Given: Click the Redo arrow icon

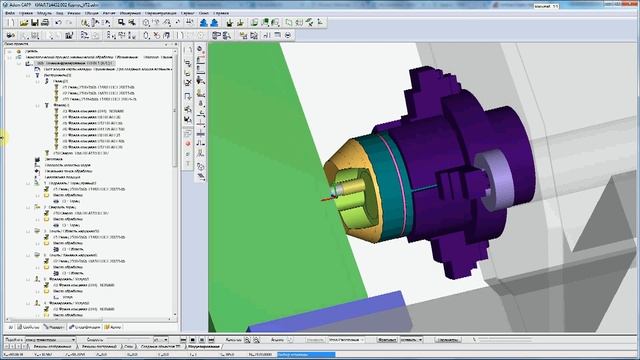Looking at the screenshot, I should coord(69,23).
